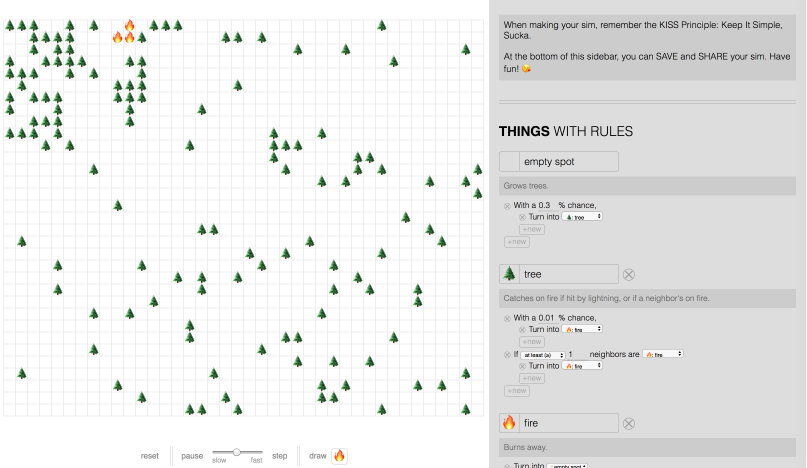Viewport: 807px width, 468px height.
Task: Select the fire draw brush icon
Action: [x=339, y=455]
